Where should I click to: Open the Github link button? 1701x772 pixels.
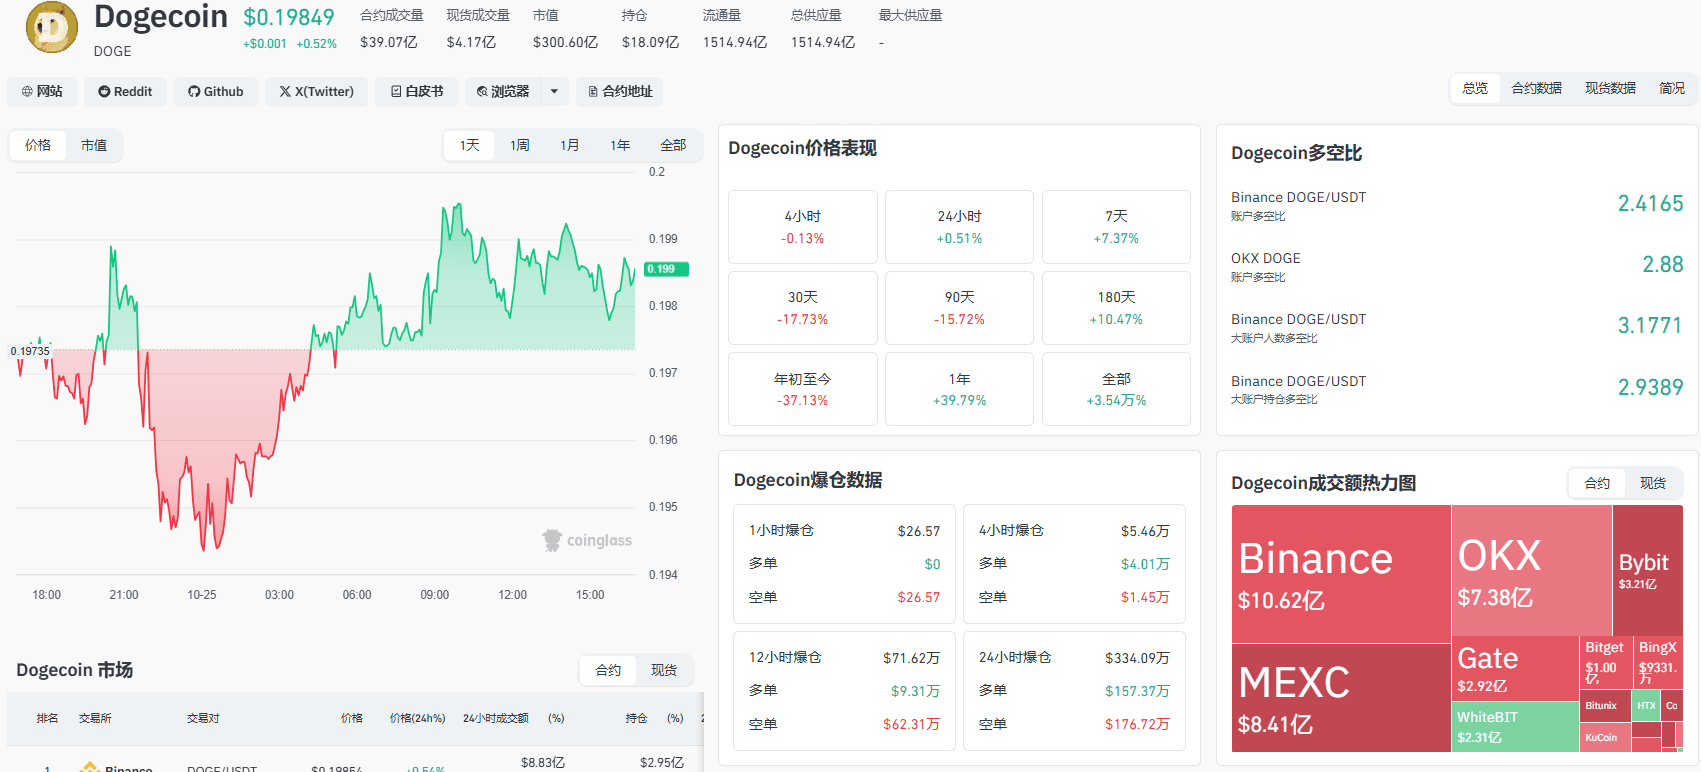point(216,91)
